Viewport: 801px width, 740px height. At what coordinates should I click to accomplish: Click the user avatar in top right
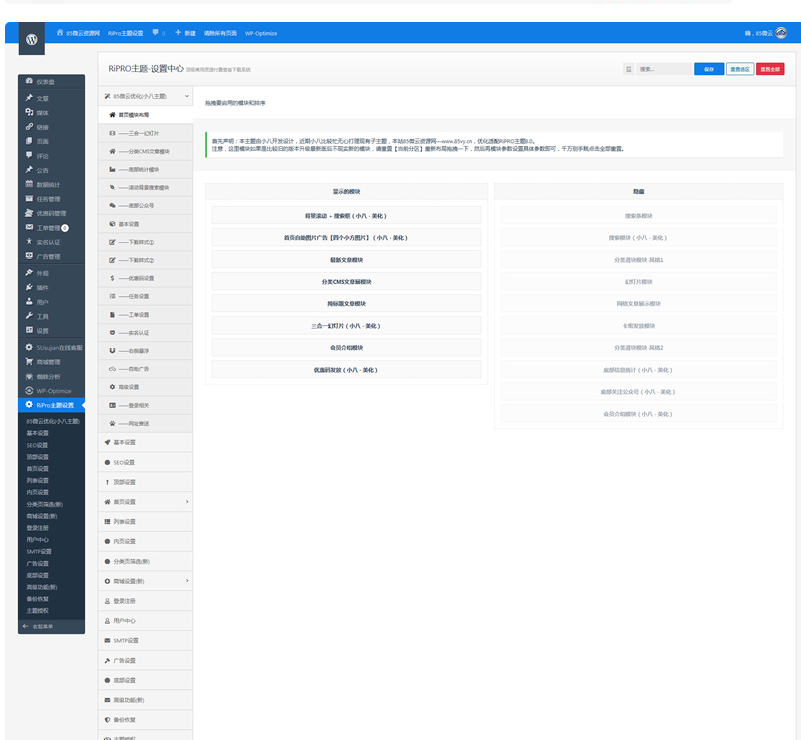781,33
